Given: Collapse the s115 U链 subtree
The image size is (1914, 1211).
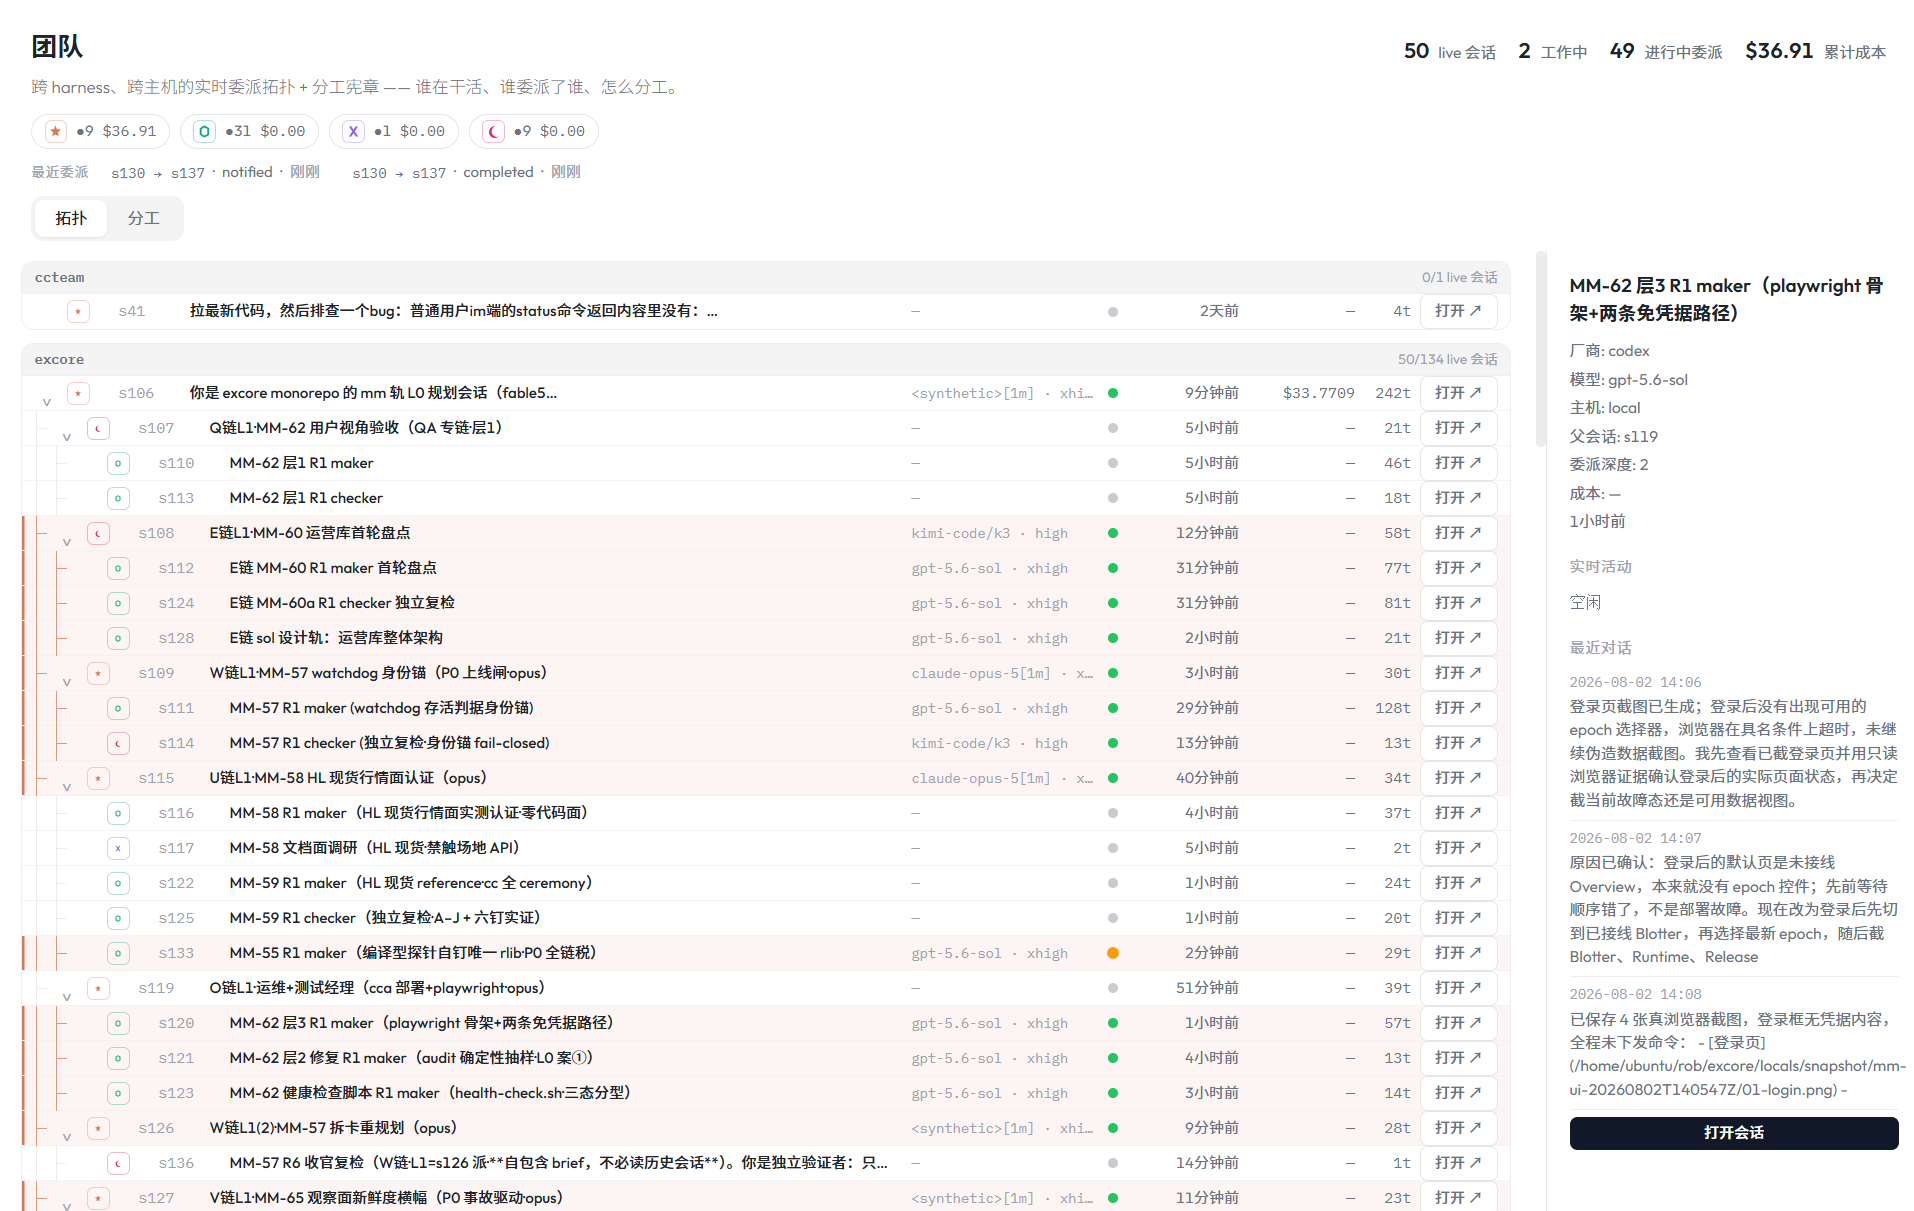Looking at the screenshot, I should tap(66, 786).
